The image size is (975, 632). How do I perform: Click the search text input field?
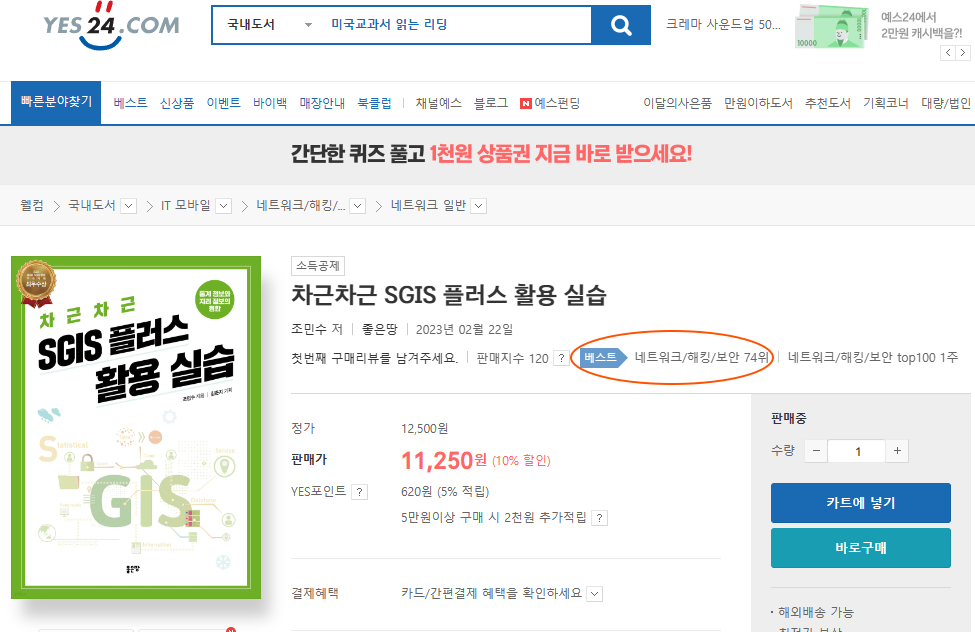pyautogui.click(x=457, y=24)
